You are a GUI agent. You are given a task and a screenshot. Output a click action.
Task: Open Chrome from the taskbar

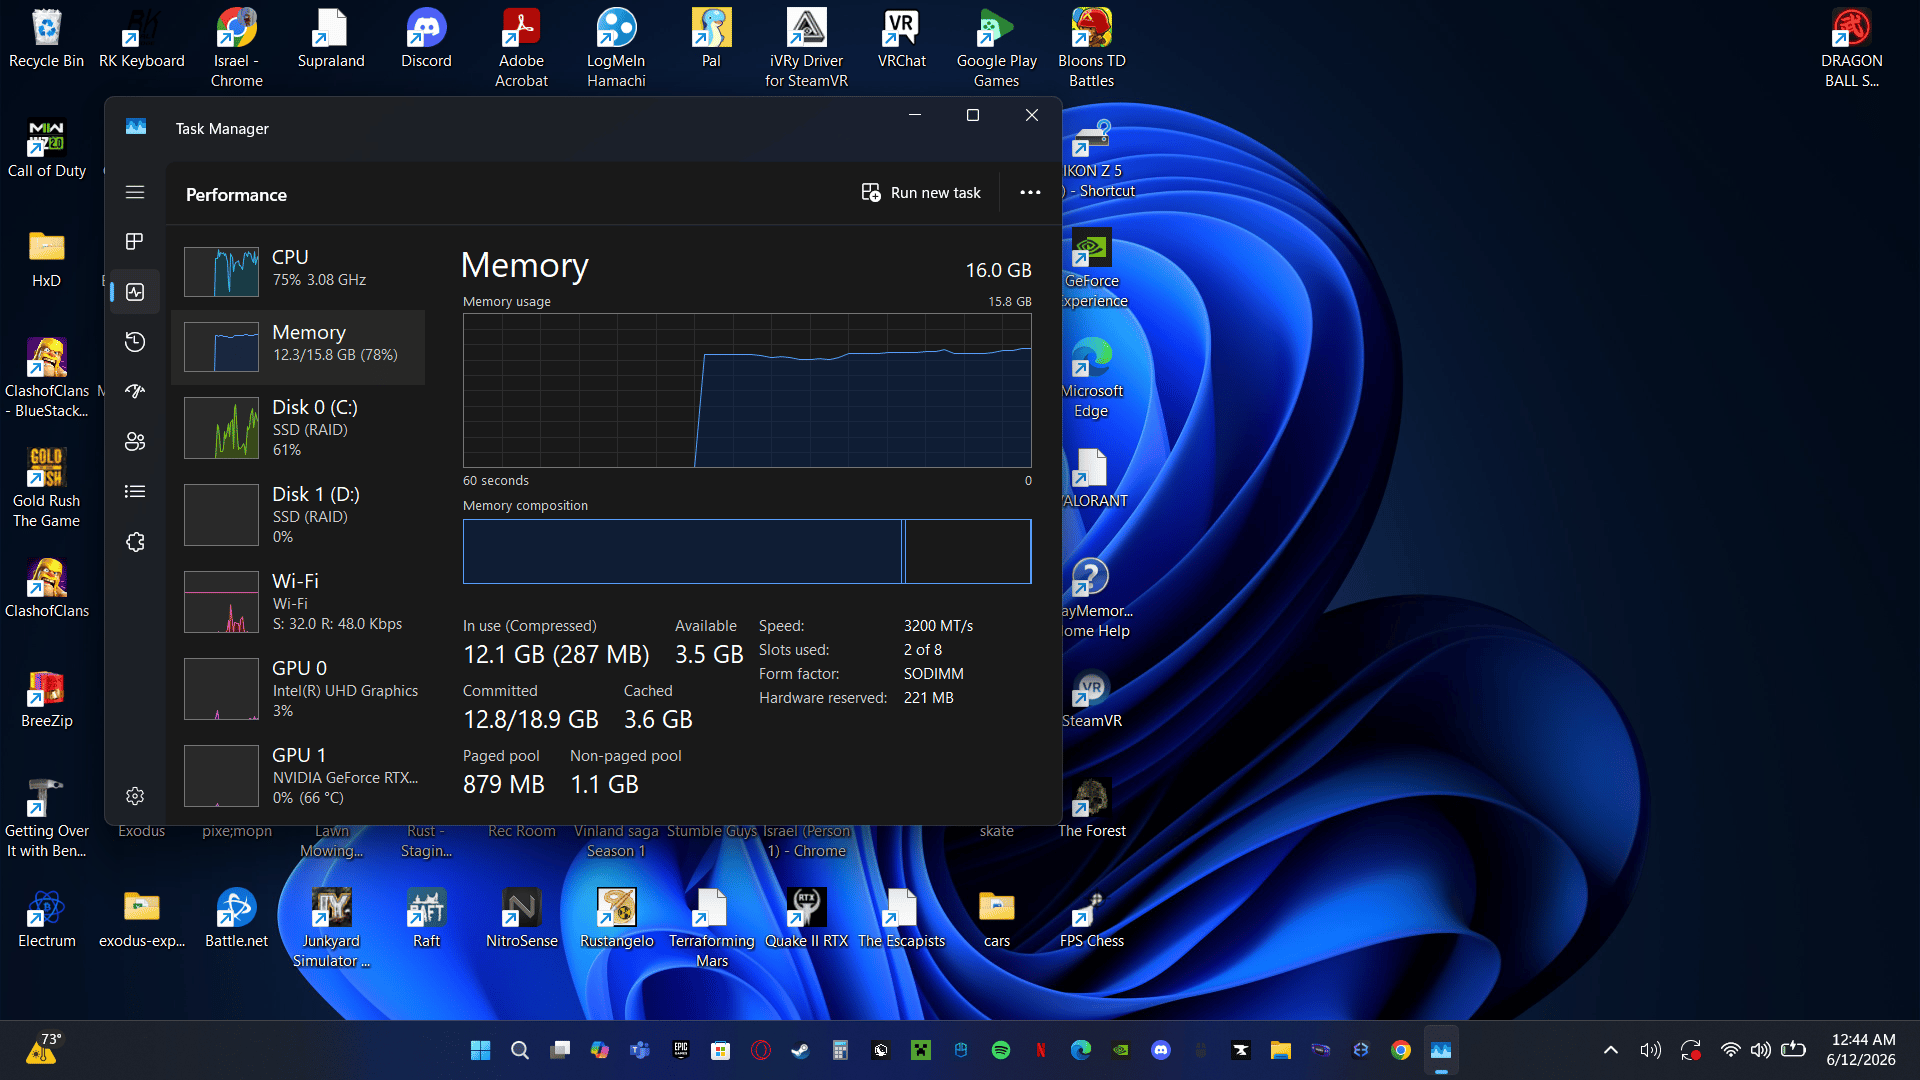click(x=1401, y=1050)
